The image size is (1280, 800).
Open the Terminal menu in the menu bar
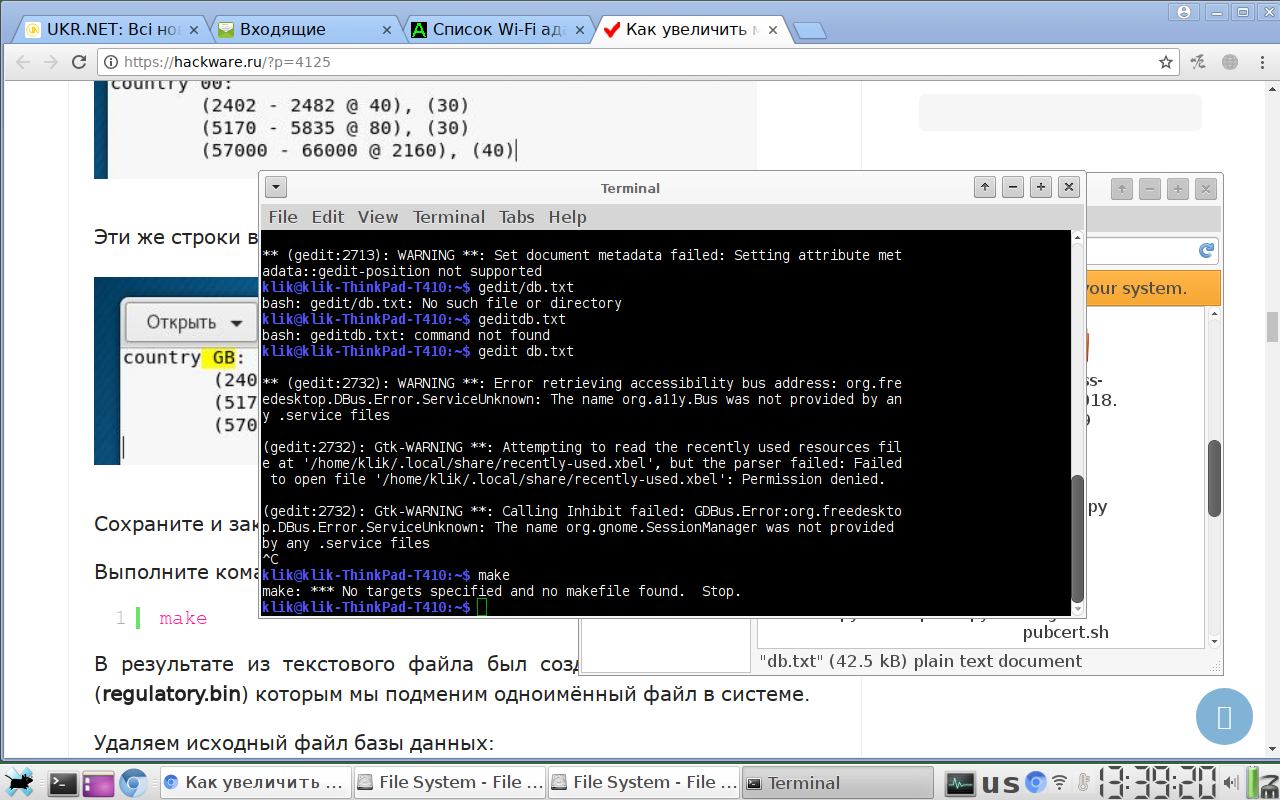[x=448, y=217]
